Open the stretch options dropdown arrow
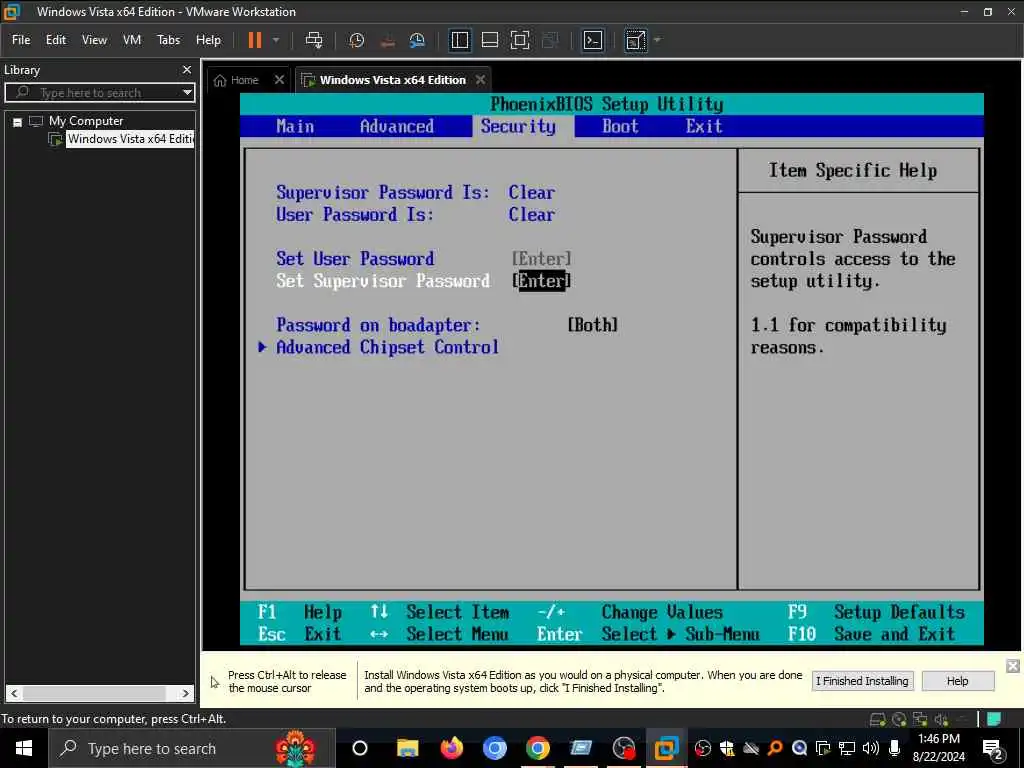 pos(657,40)
